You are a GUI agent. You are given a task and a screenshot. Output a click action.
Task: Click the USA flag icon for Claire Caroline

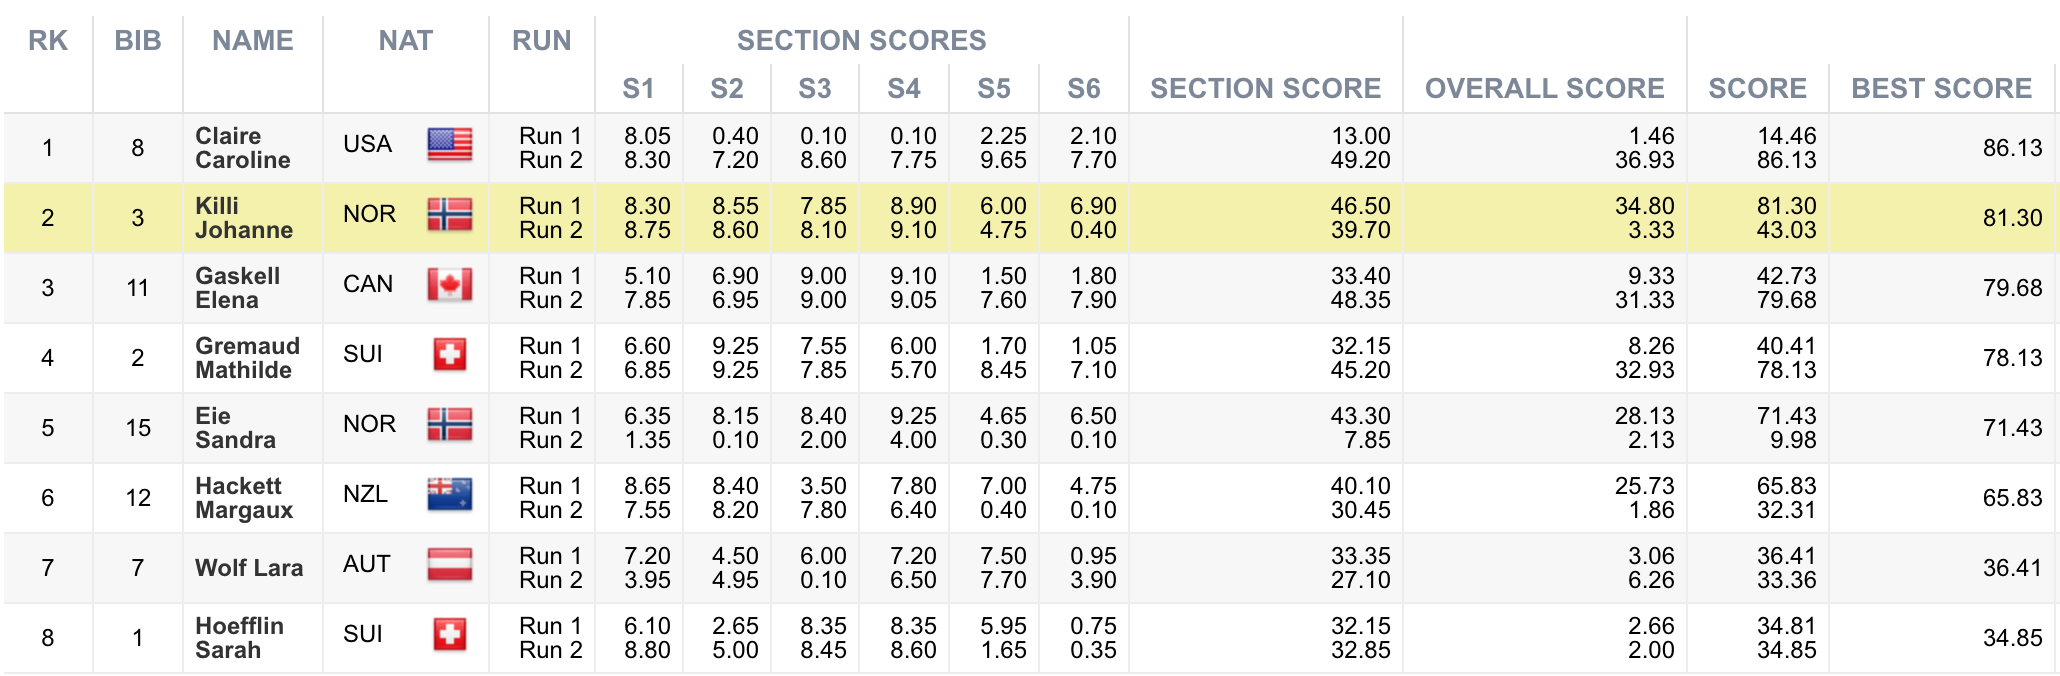(x=449, y=145)
